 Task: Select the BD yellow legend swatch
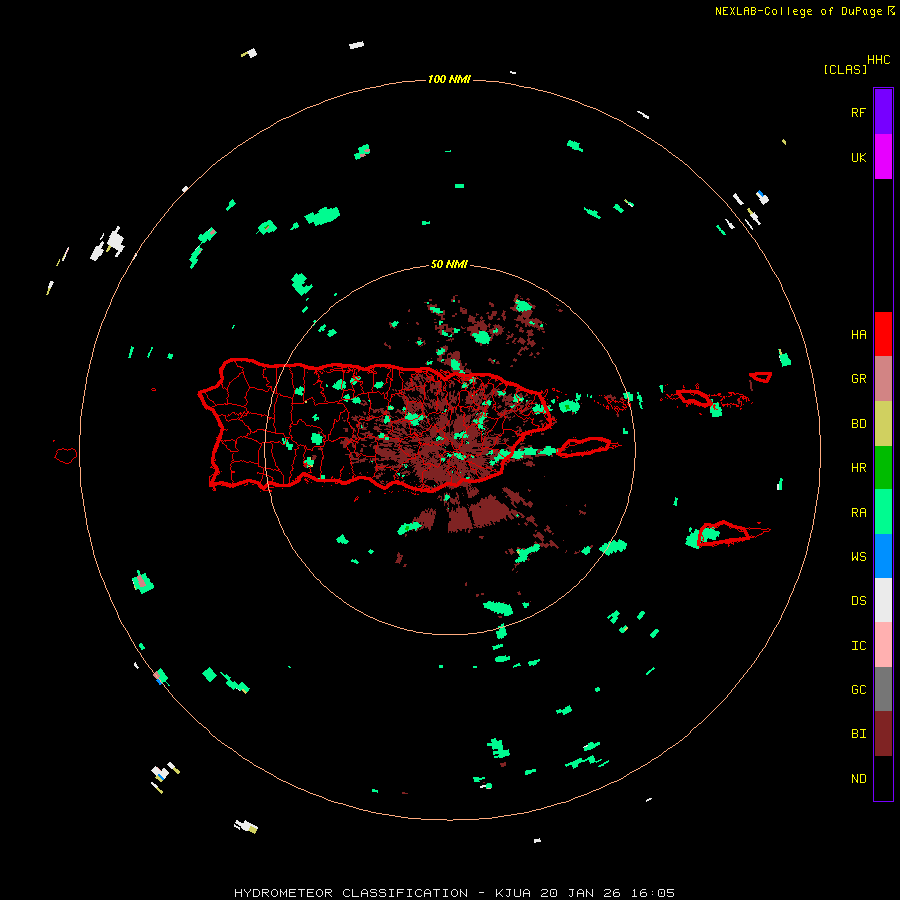[x=883, y=424]
